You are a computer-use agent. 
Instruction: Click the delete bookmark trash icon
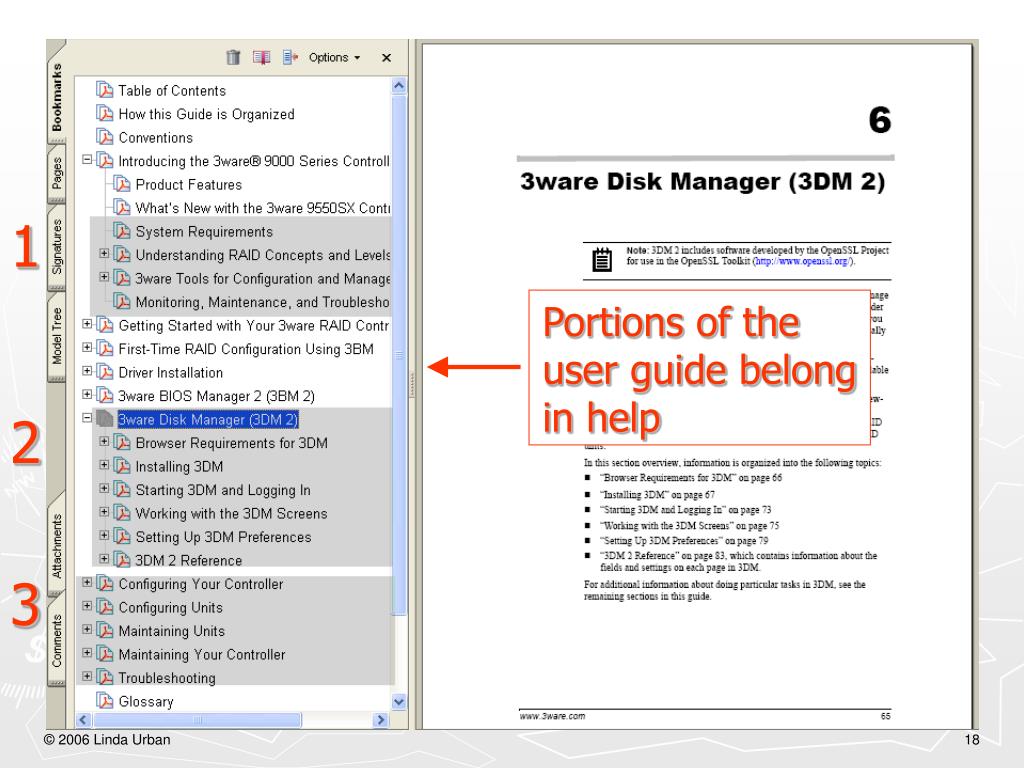pyautogui.click(x=233, y=57)
